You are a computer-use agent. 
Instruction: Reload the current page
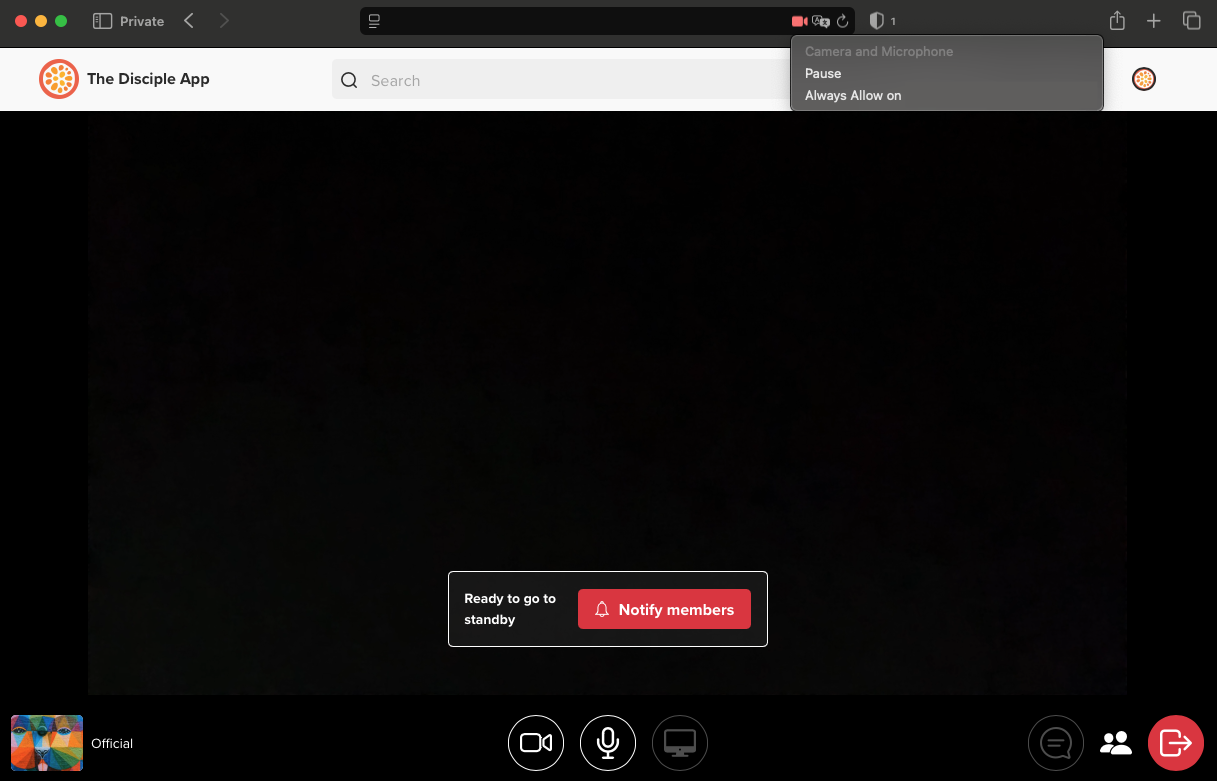[x=842, y=20]
